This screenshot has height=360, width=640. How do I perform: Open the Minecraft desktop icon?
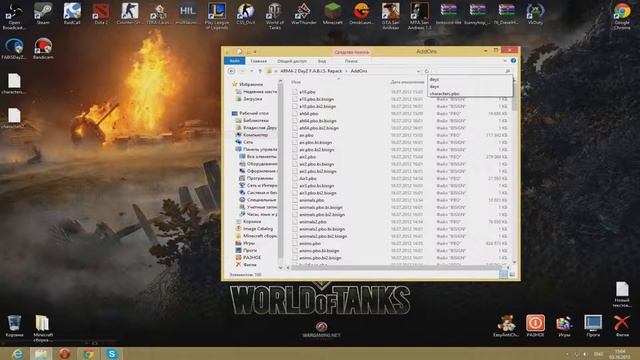(x=333, y=13)
